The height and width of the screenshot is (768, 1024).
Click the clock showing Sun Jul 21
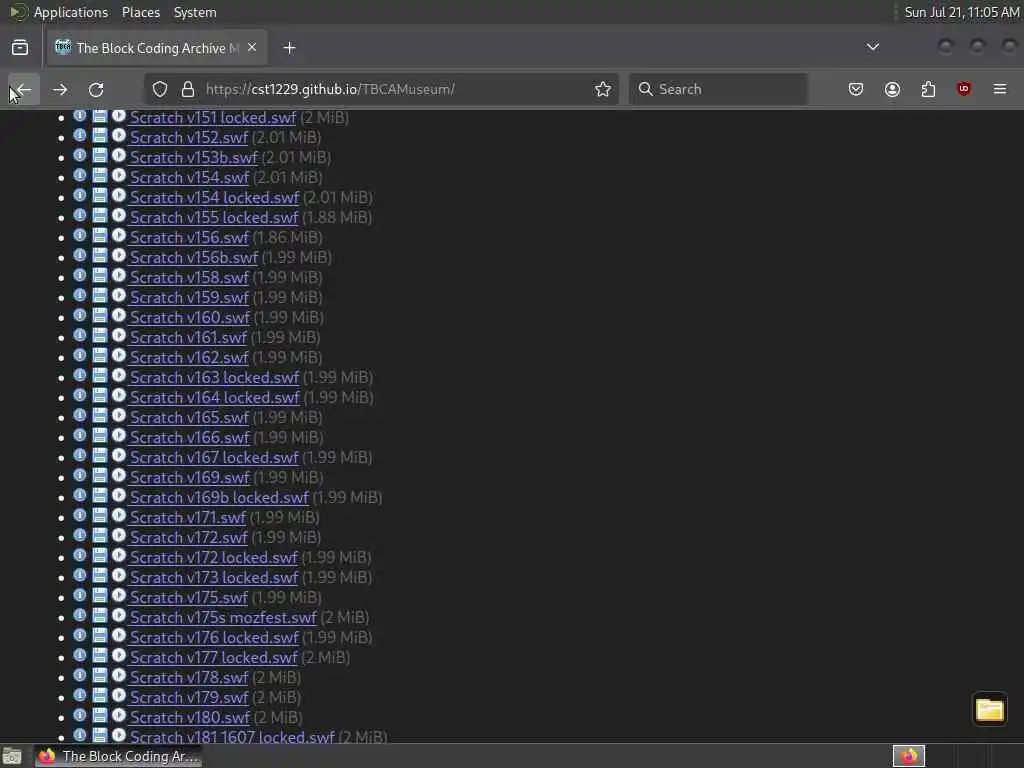click(961, 12)
